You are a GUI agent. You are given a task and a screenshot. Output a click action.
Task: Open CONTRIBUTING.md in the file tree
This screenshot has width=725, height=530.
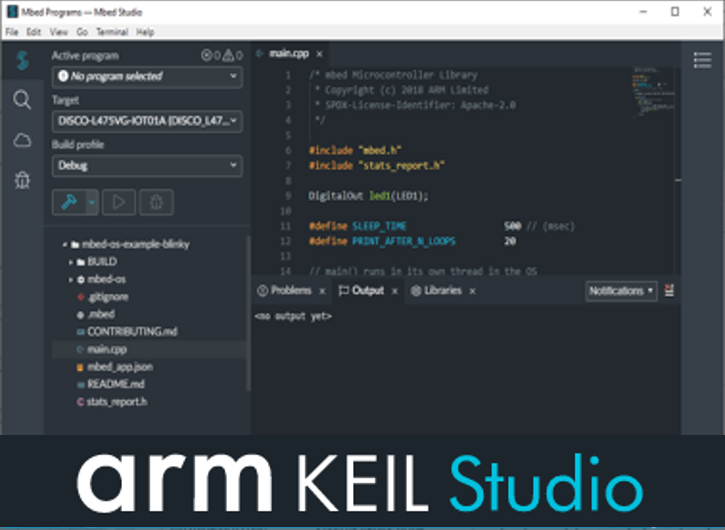(132, 332)
